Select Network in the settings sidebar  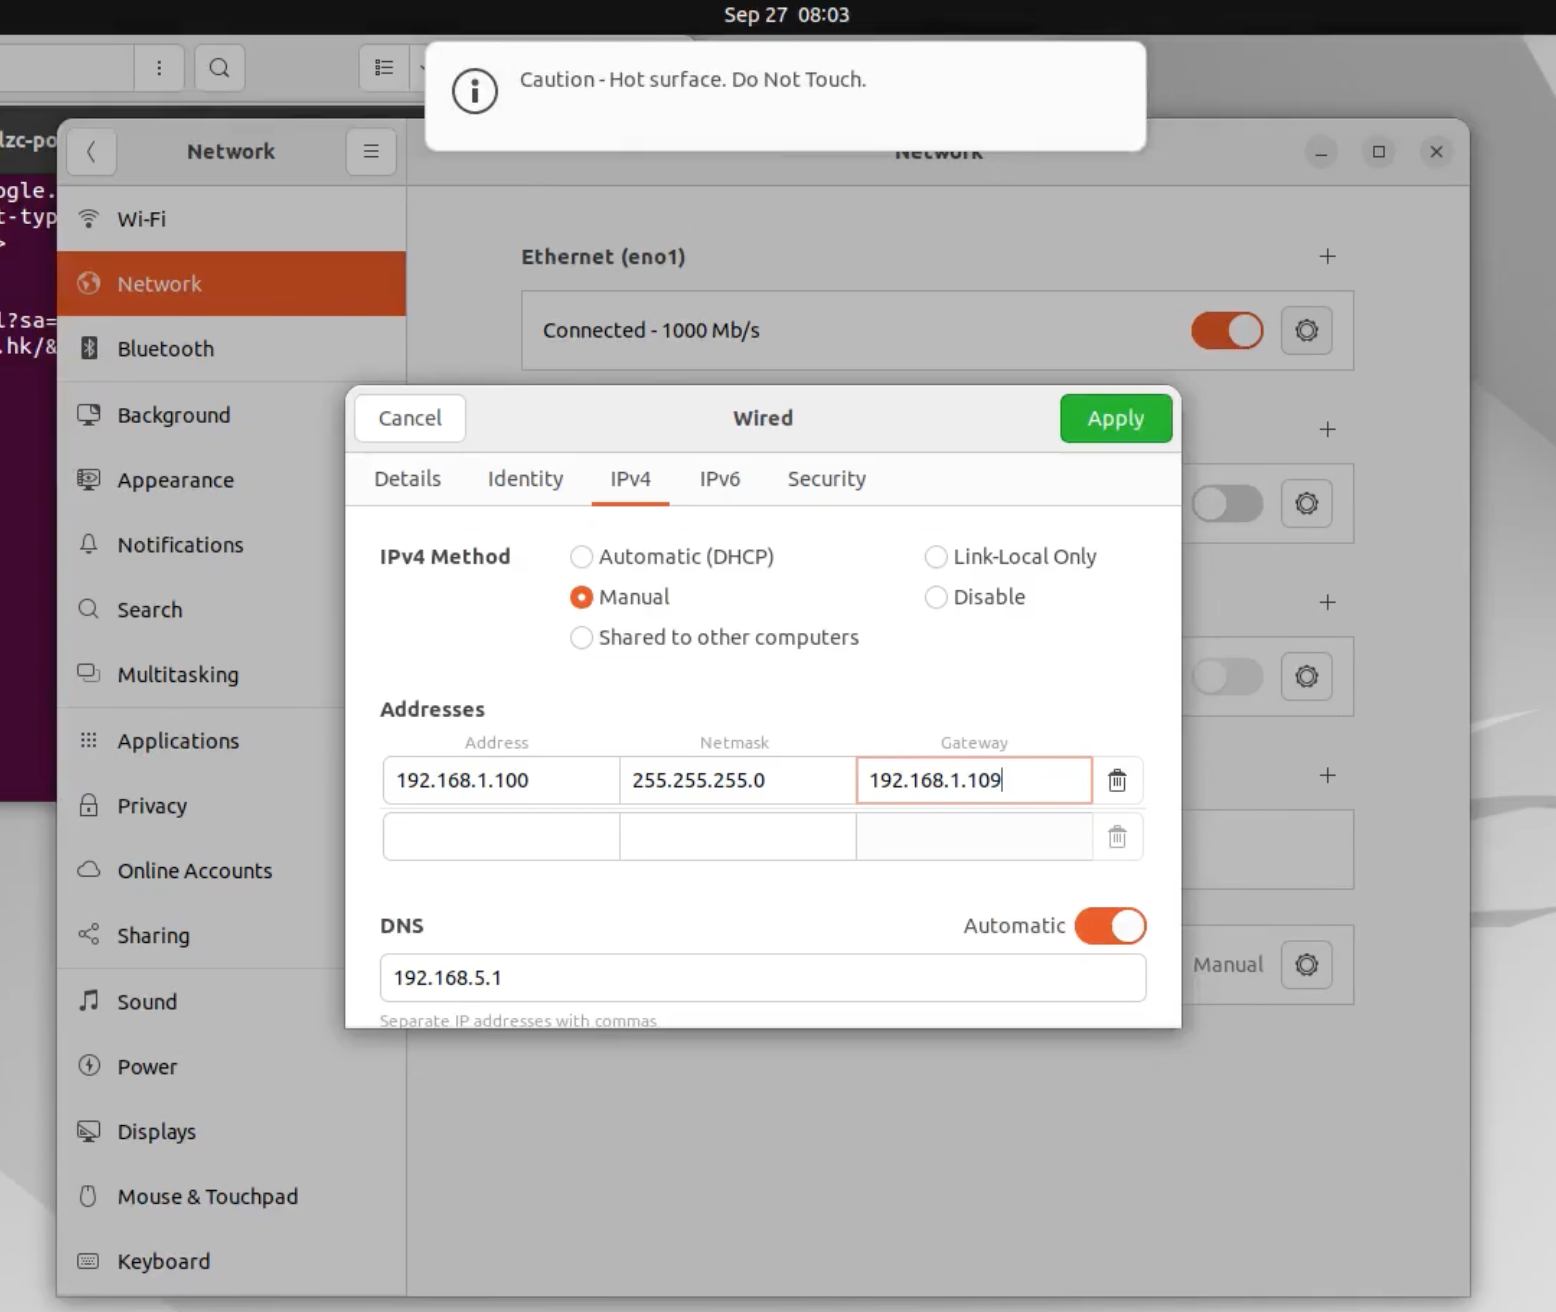click(231, 284)
